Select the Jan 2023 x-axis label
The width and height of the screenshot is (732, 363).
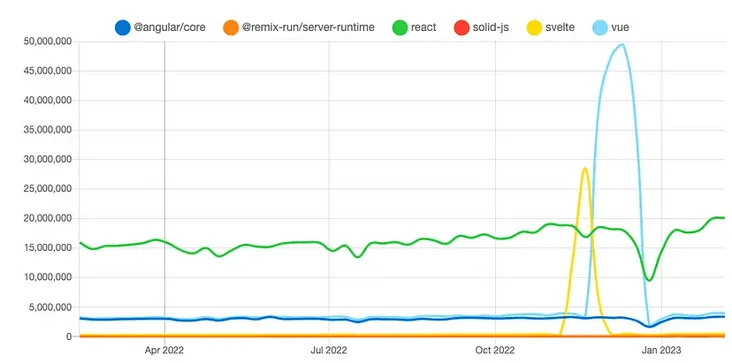pyautogui.click(x=661, y=350)
